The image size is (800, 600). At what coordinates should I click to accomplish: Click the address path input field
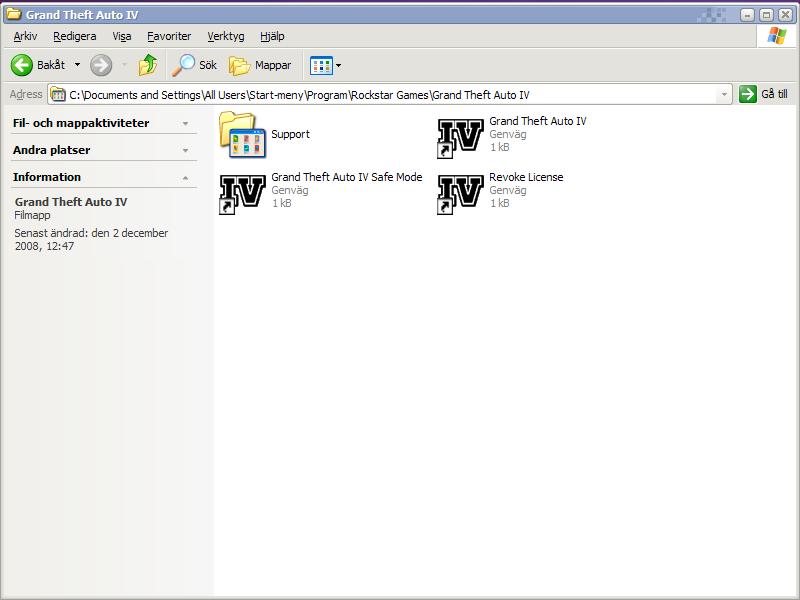point(390,94)
